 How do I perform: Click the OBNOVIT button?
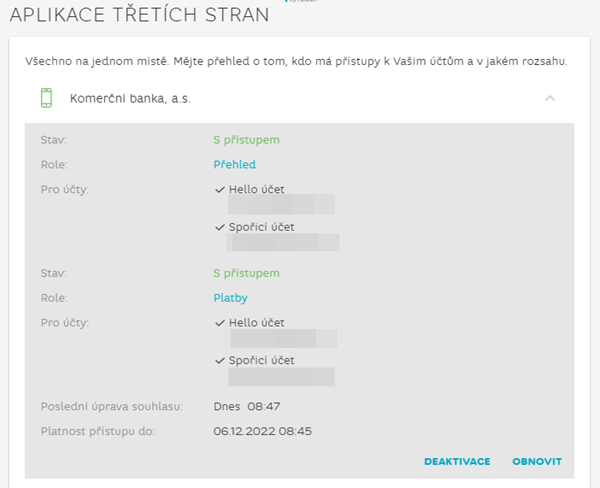pyautogui.click(x=537, y=461)
